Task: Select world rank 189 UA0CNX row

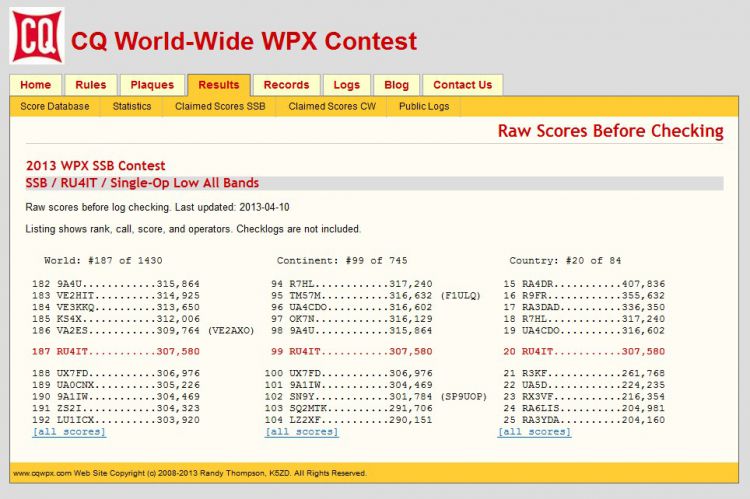Action: coord(116,385)
